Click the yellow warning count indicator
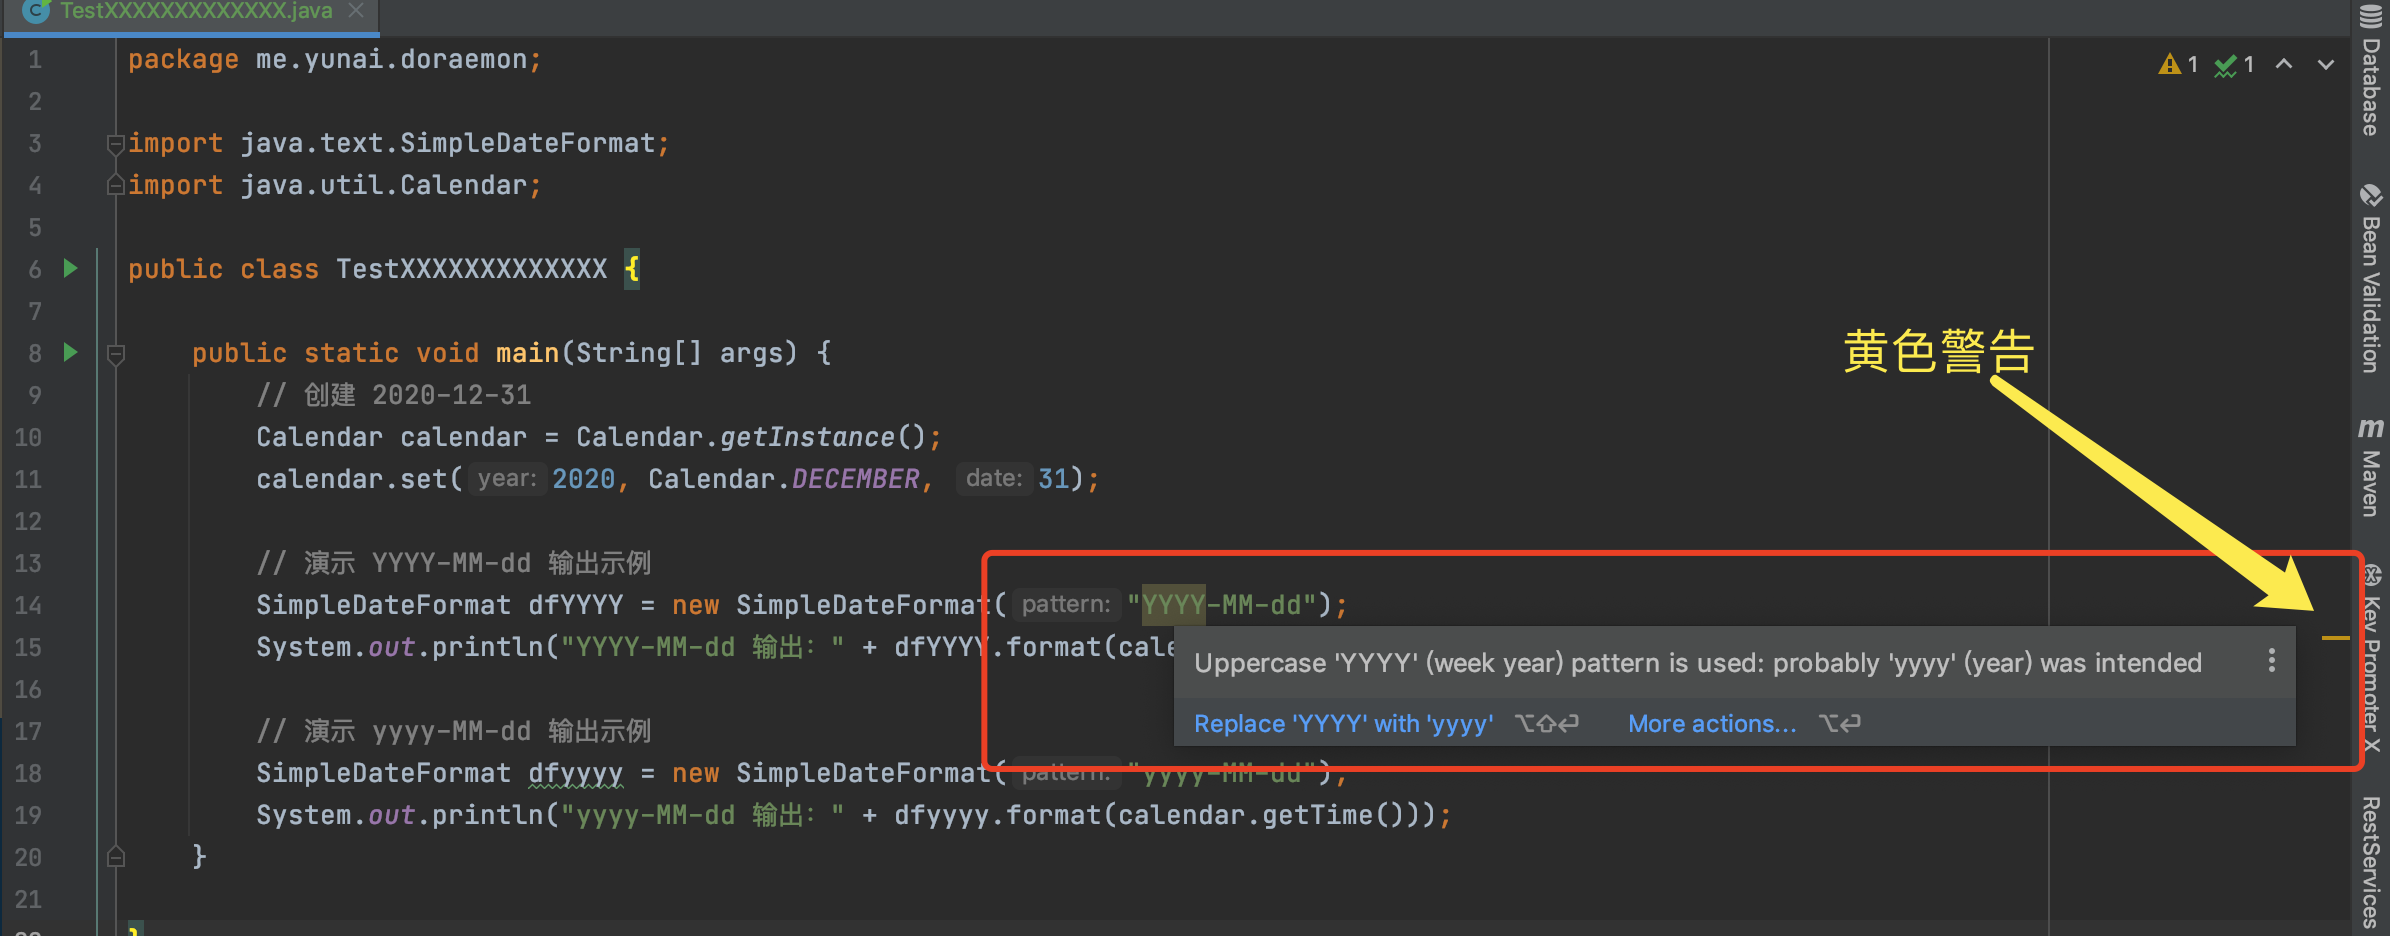Screen dimensions: 2390x936 (x=2178, y=65)
